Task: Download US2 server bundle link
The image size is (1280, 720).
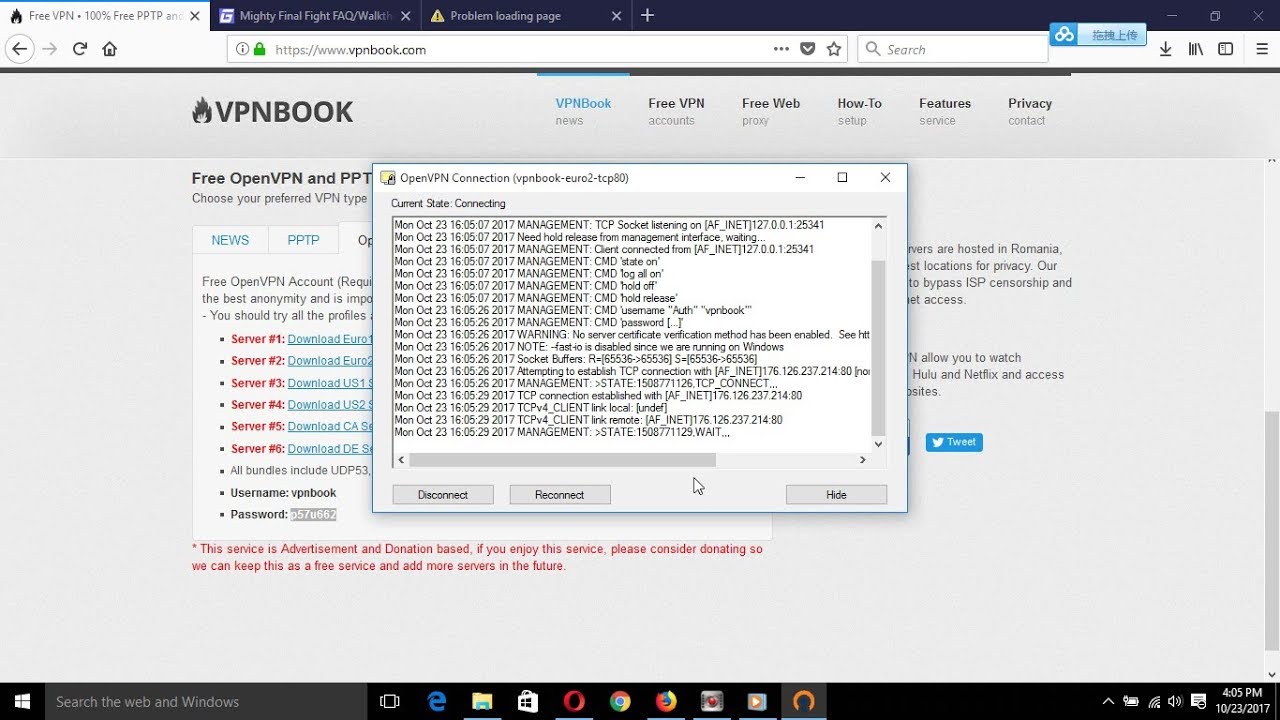Action: 330,405
